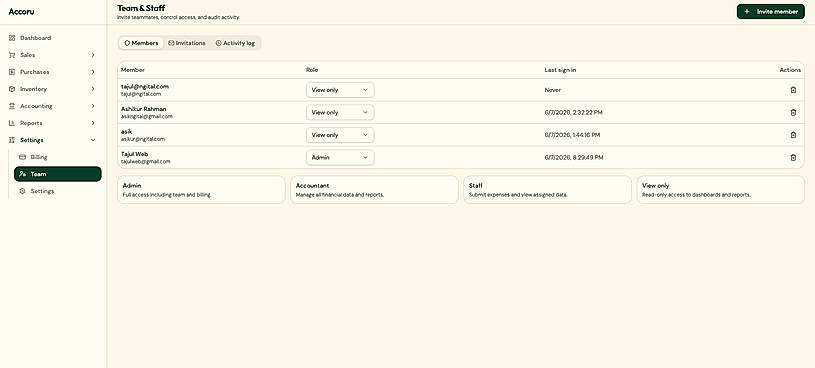Remove member asik via trash icon
815x368 pixels.
coord(793,135)
